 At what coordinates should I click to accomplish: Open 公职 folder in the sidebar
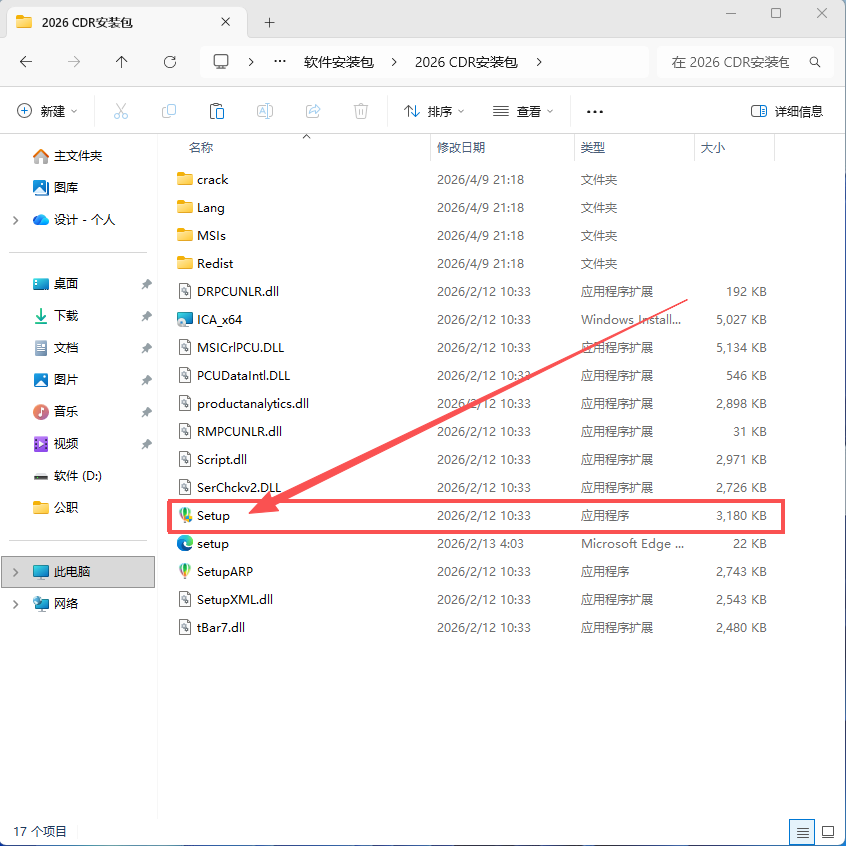point(56,507)
